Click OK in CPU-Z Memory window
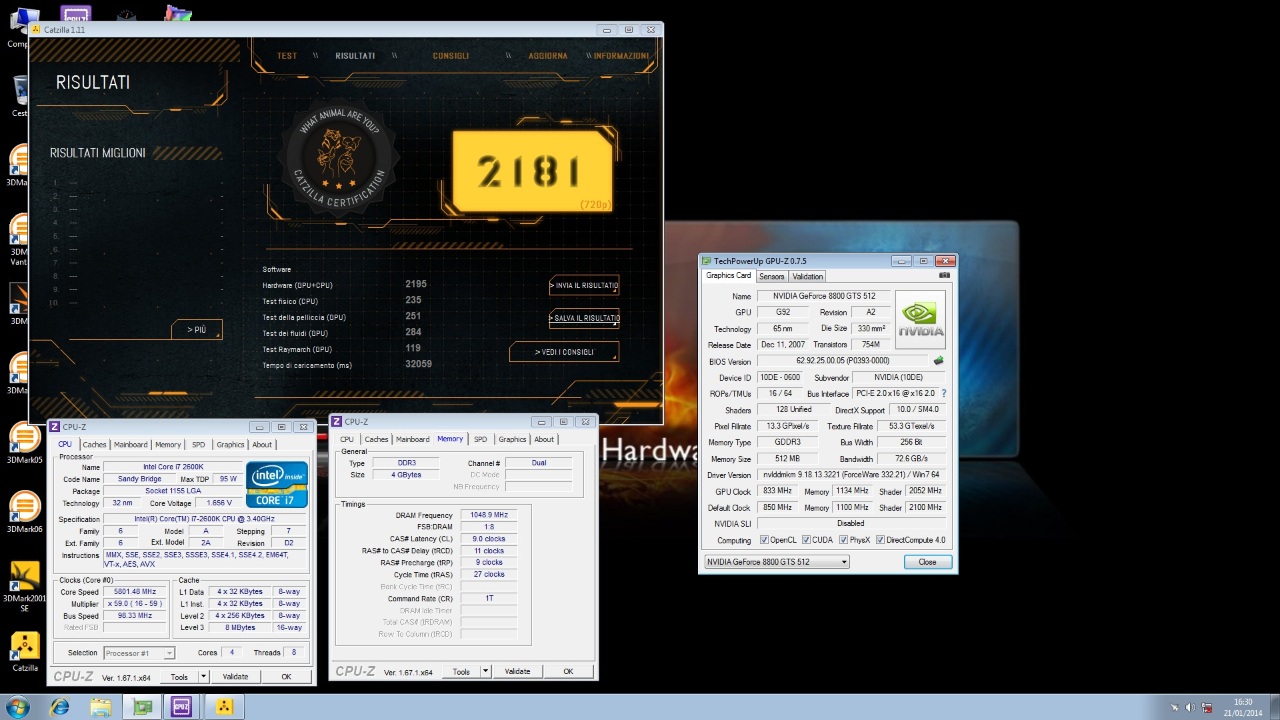1280x720 pixels. (x=568, y=672)
